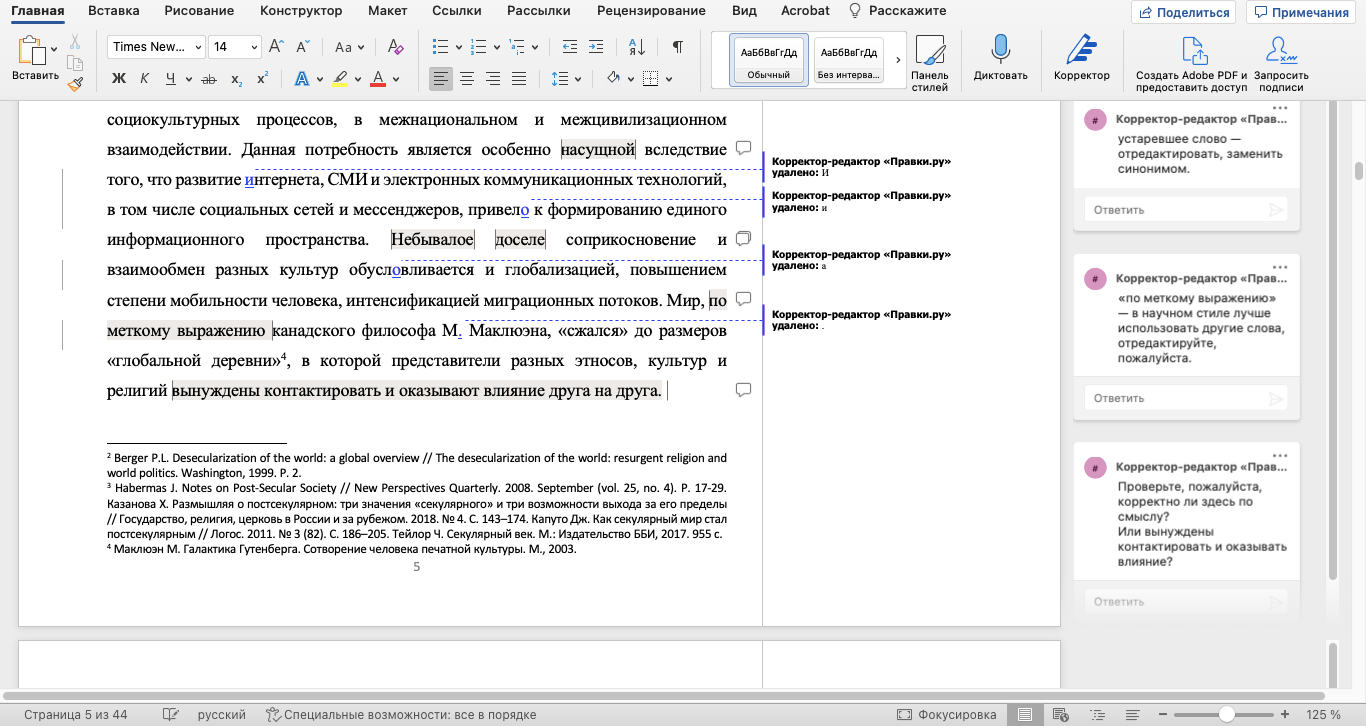Decrease paragraph indent
The width and height of the screenshot is (1366, 726).
point(570,47)
